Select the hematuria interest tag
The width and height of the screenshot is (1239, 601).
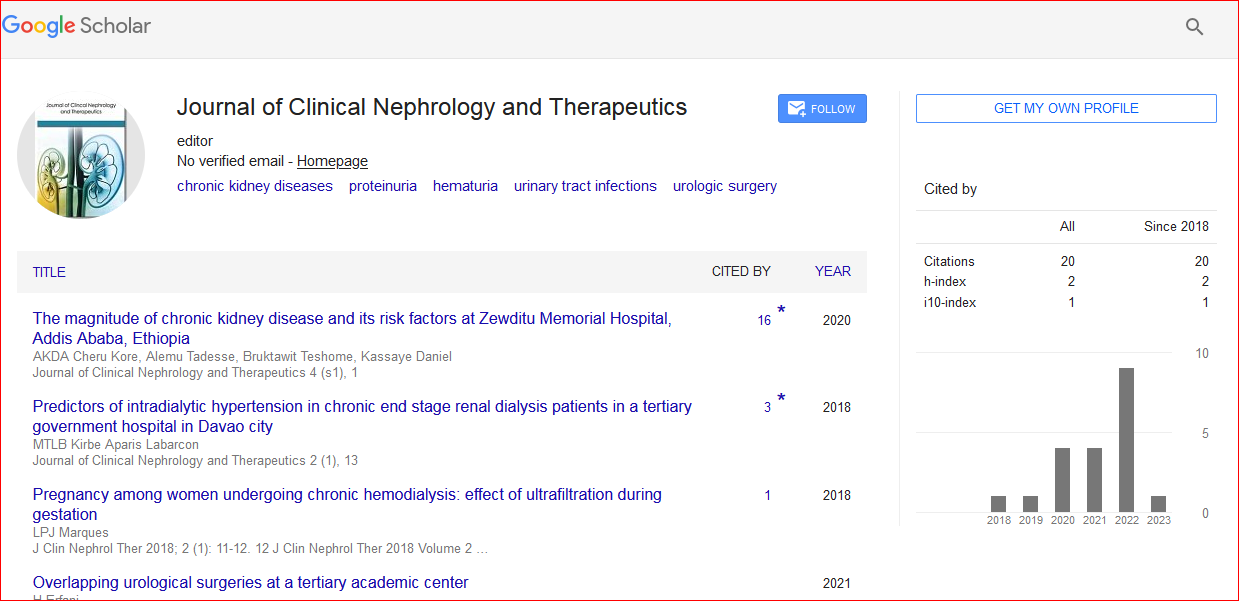pos(465,186)
